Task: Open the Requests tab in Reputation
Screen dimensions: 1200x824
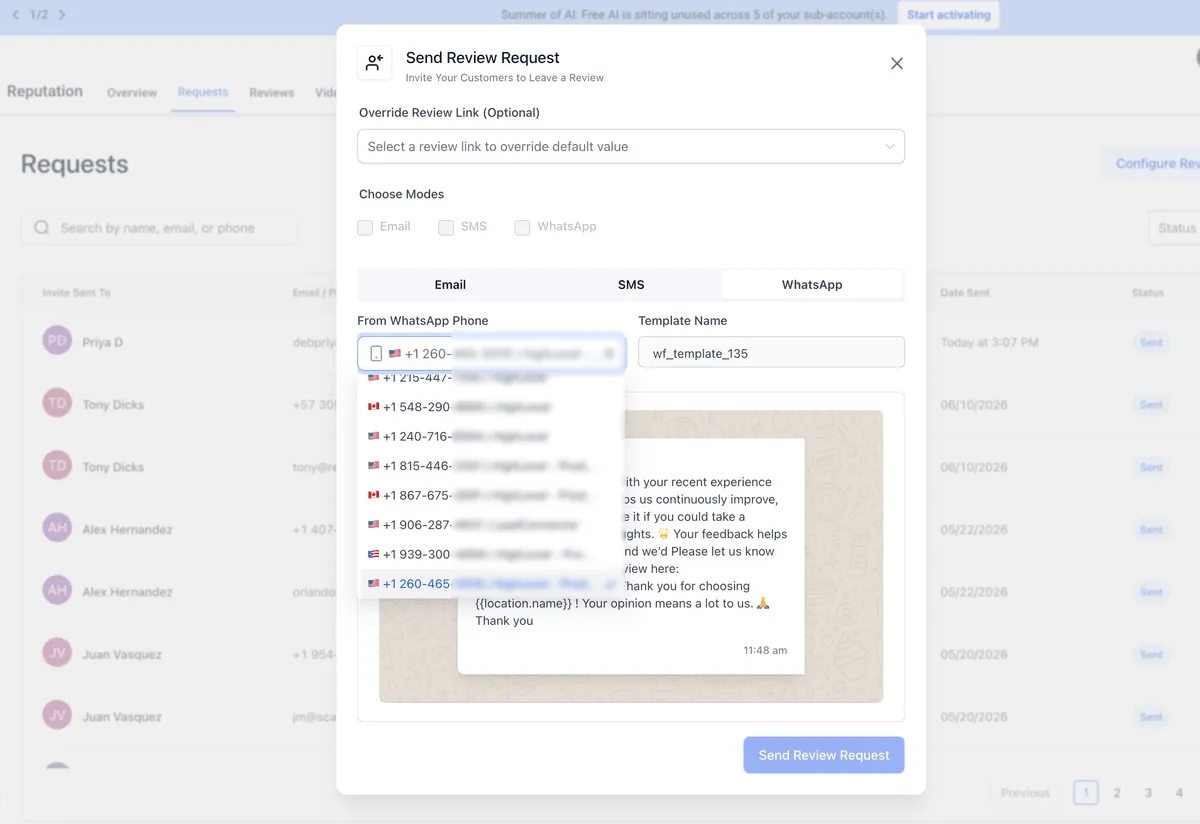Action: (203, 92)
